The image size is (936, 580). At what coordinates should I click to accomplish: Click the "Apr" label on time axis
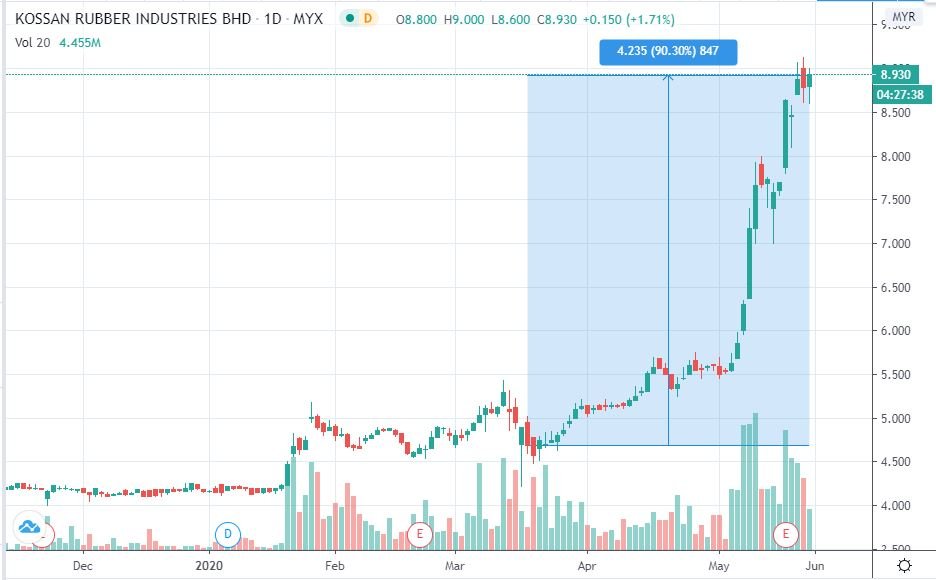click(585, 566)
